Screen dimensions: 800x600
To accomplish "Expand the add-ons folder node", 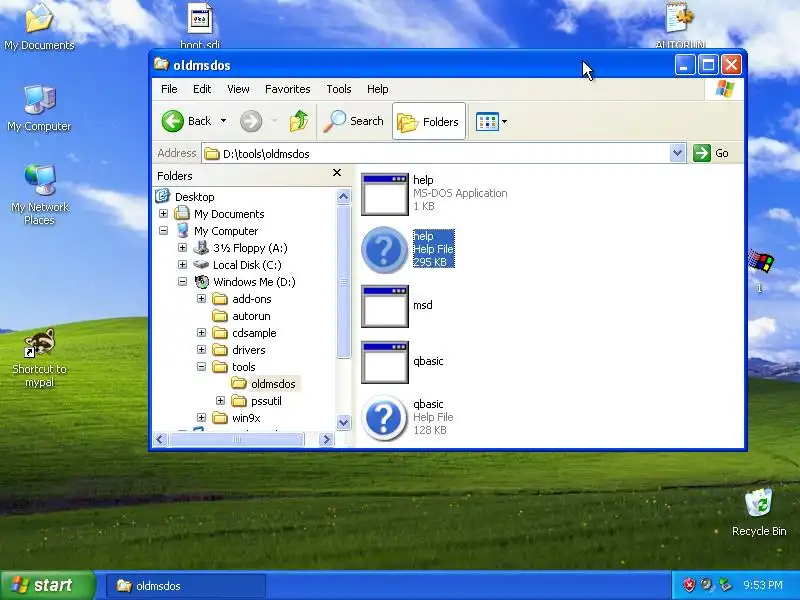I will coord(202,298).
